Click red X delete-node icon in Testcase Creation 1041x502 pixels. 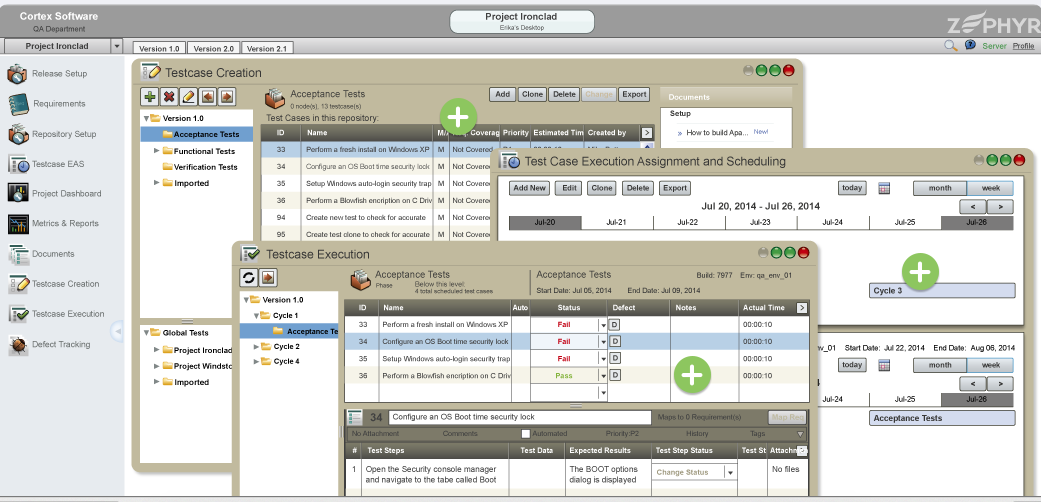click(169, 97)
